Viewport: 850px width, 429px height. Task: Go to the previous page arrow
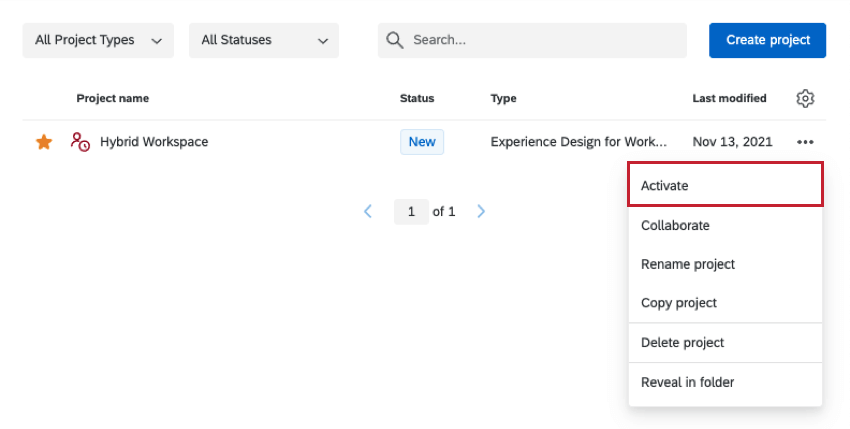(x=368, y=212)
